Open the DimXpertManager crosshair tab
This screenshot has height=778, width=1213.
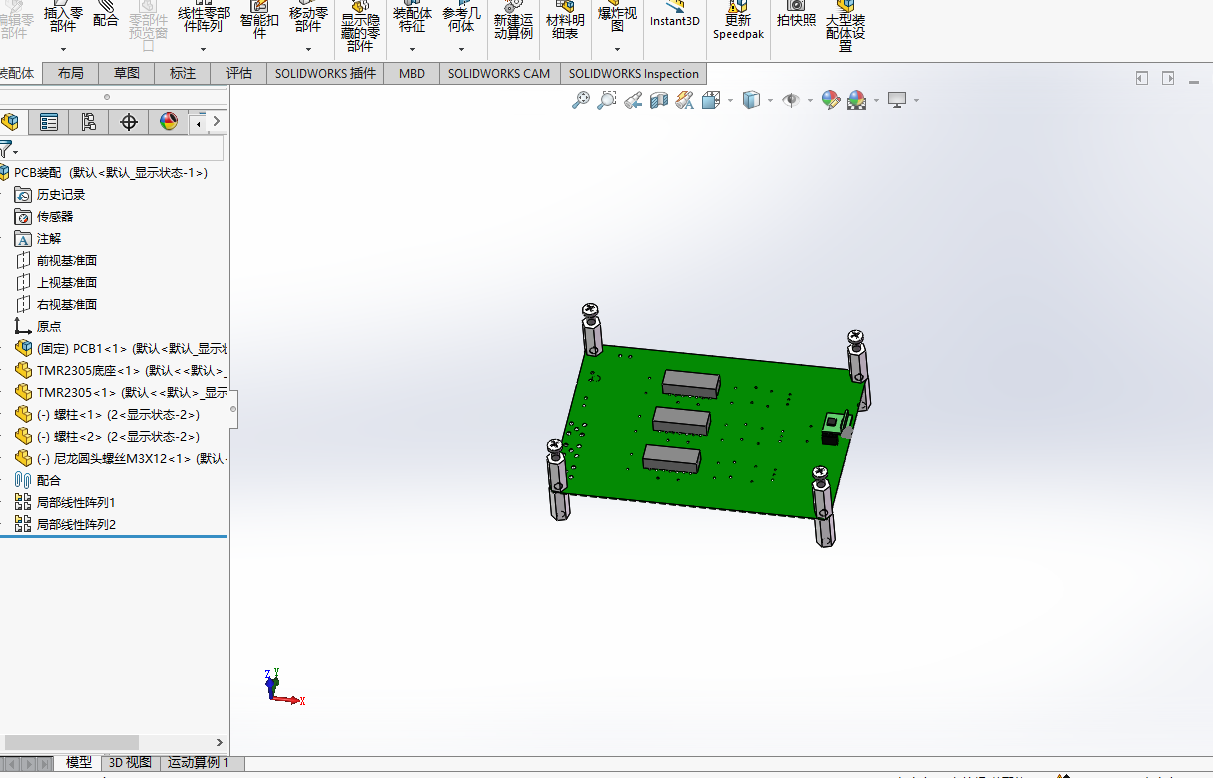coord(128,122)
